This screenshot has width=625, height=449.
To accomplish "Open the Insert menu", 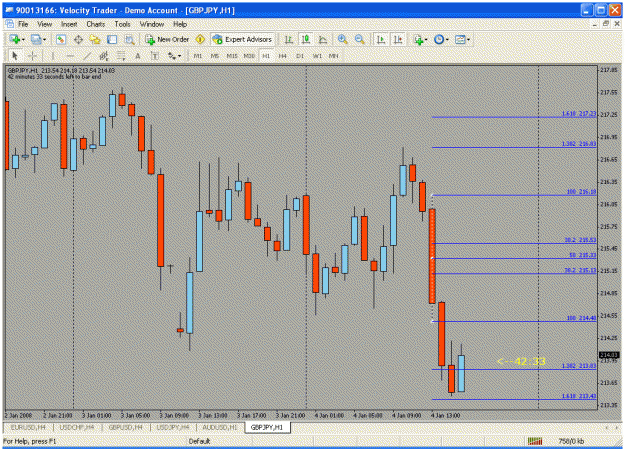I will (69, 24).
